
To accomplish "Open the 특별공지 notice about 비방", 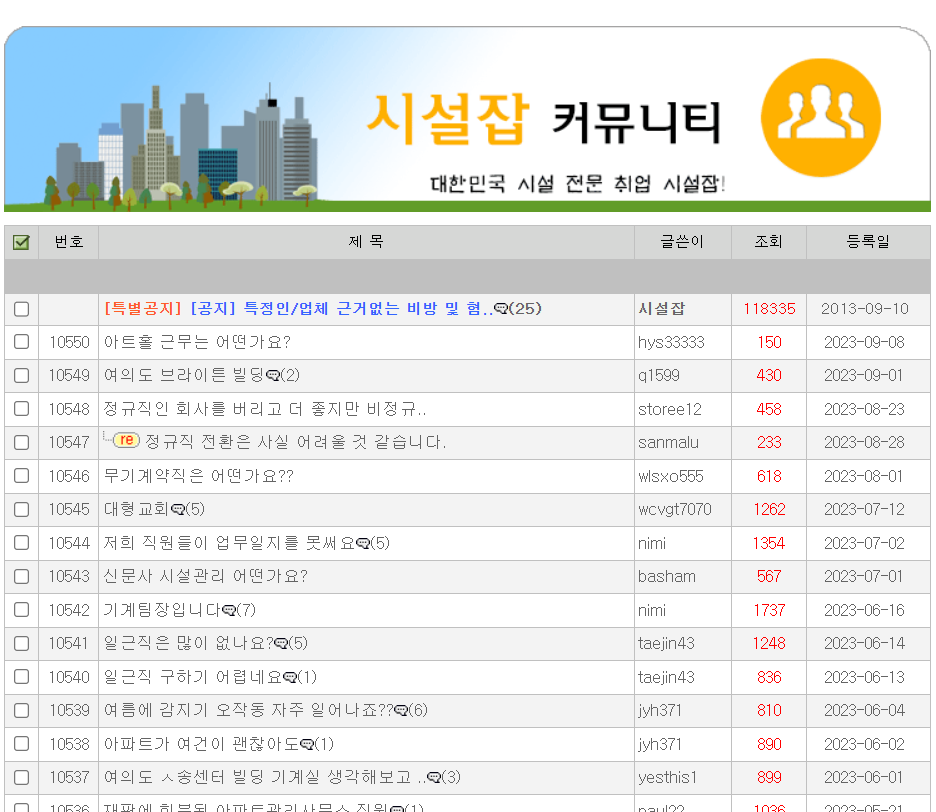I will pyautogui.click(x=298, y=309).
